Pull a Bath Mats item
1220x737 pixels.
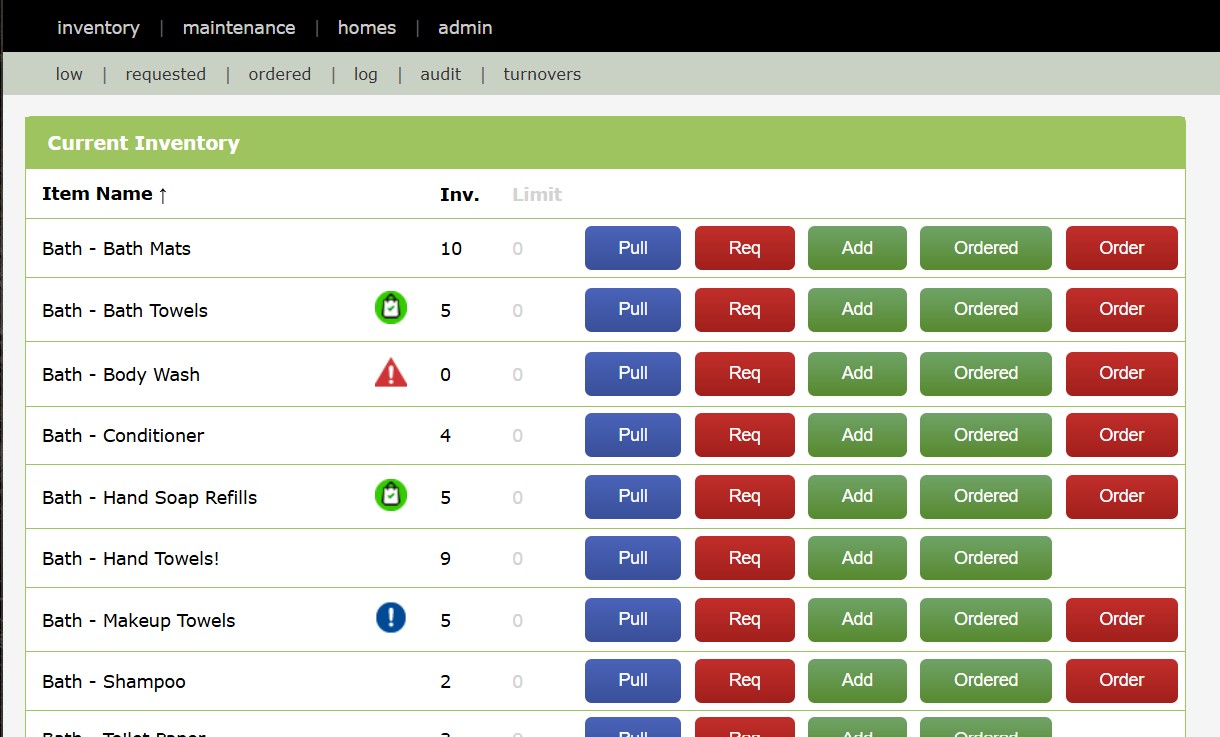[x=633, y=248]
